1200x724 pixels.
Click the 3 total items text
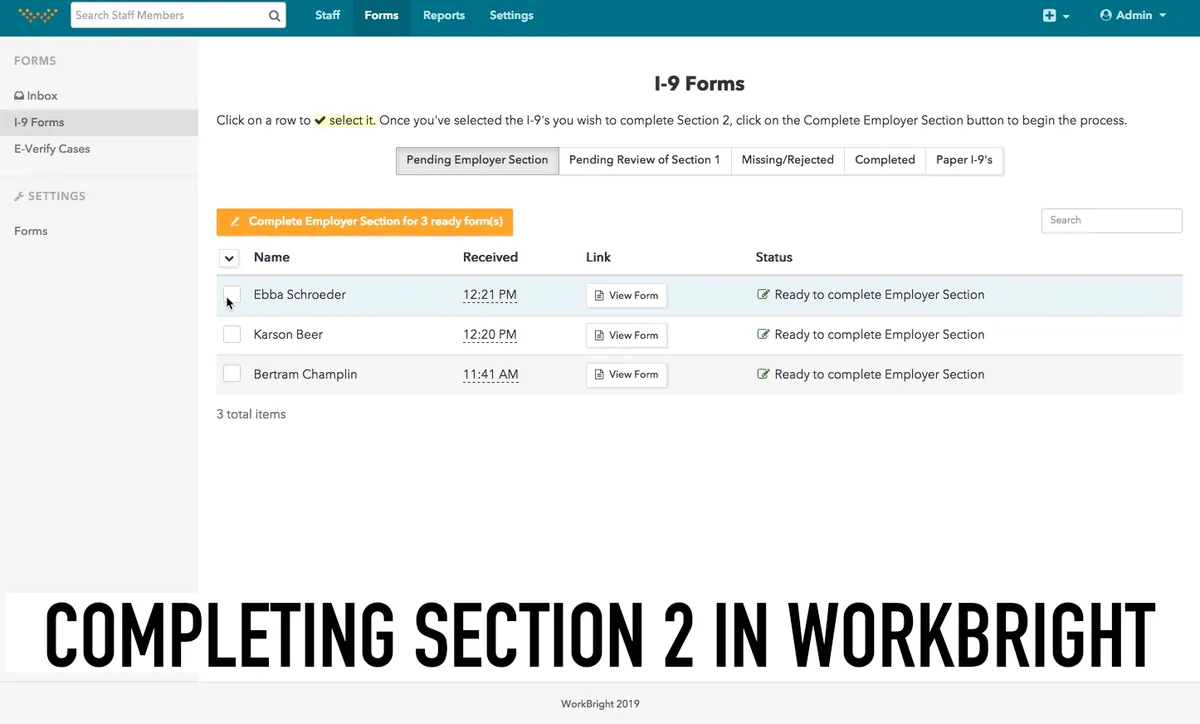coord(251,414)
